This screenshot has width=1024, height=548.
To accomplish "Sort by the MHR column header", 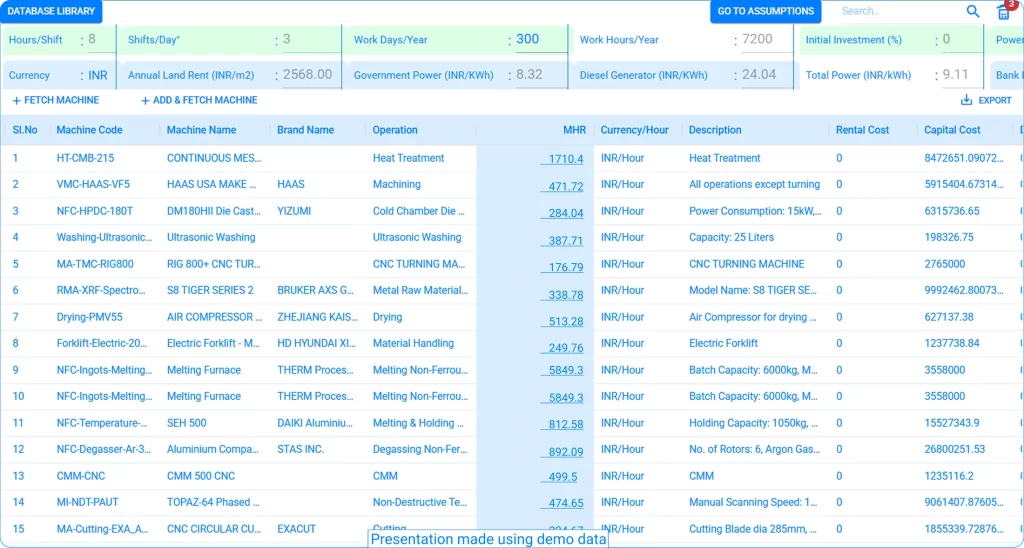I will (574, 130).
